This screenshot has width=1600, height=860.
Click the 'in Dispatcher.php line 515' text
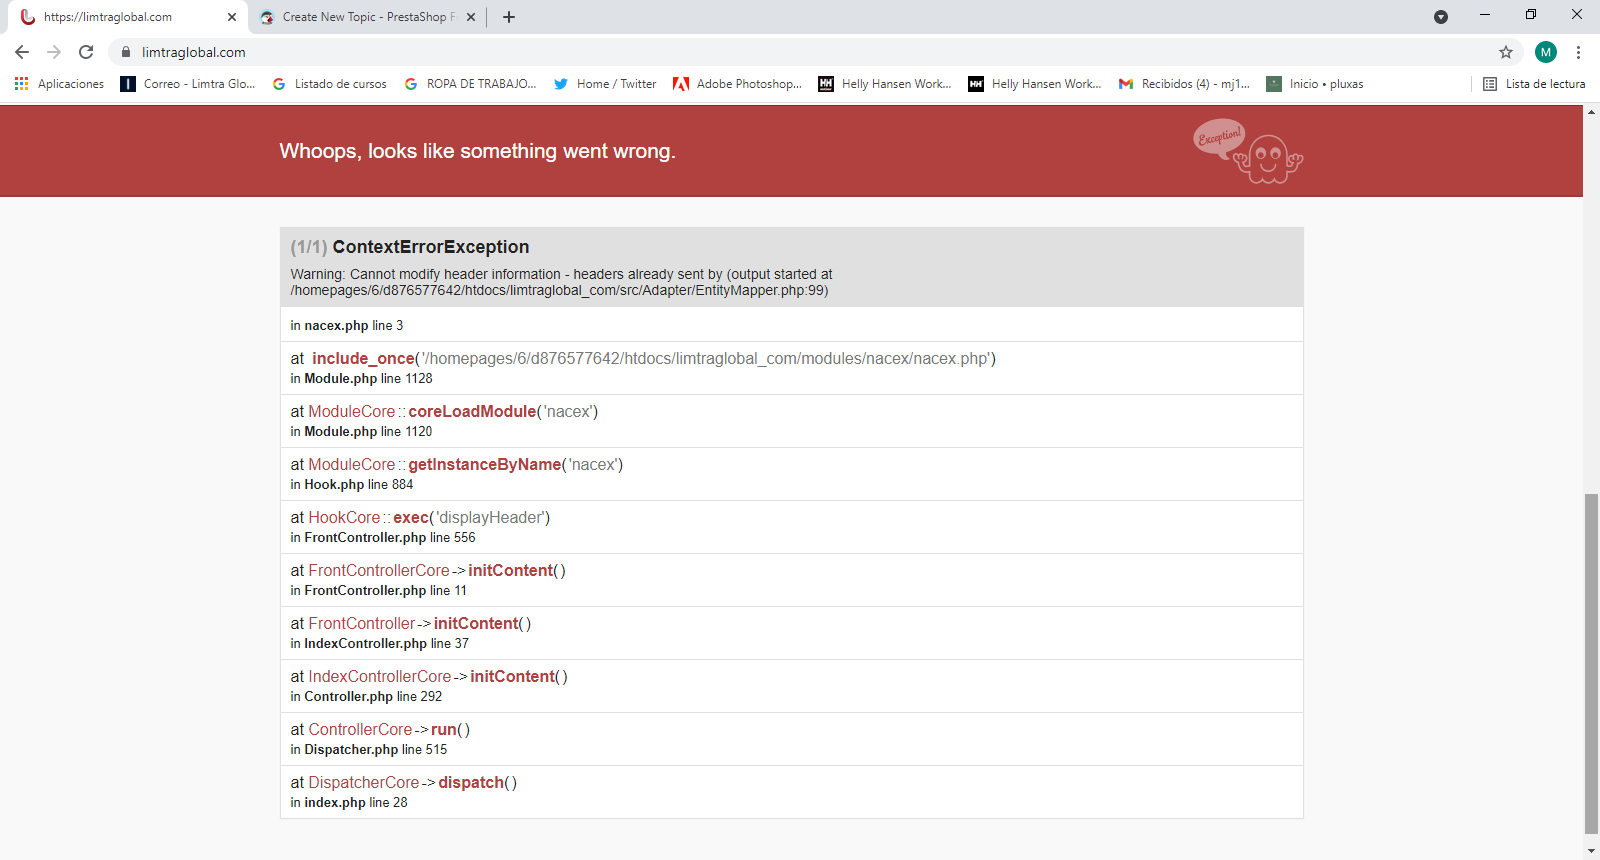coord(369,749)
